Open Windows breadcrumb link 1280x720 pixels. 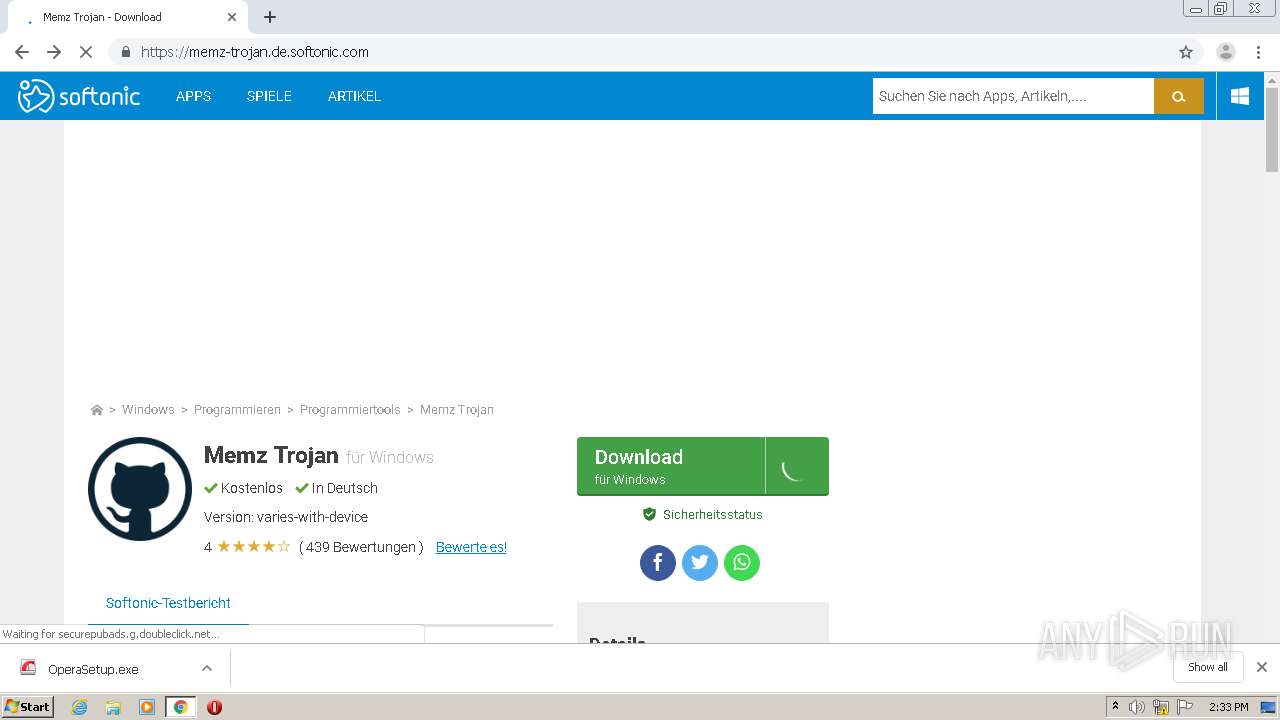point(148,410)
